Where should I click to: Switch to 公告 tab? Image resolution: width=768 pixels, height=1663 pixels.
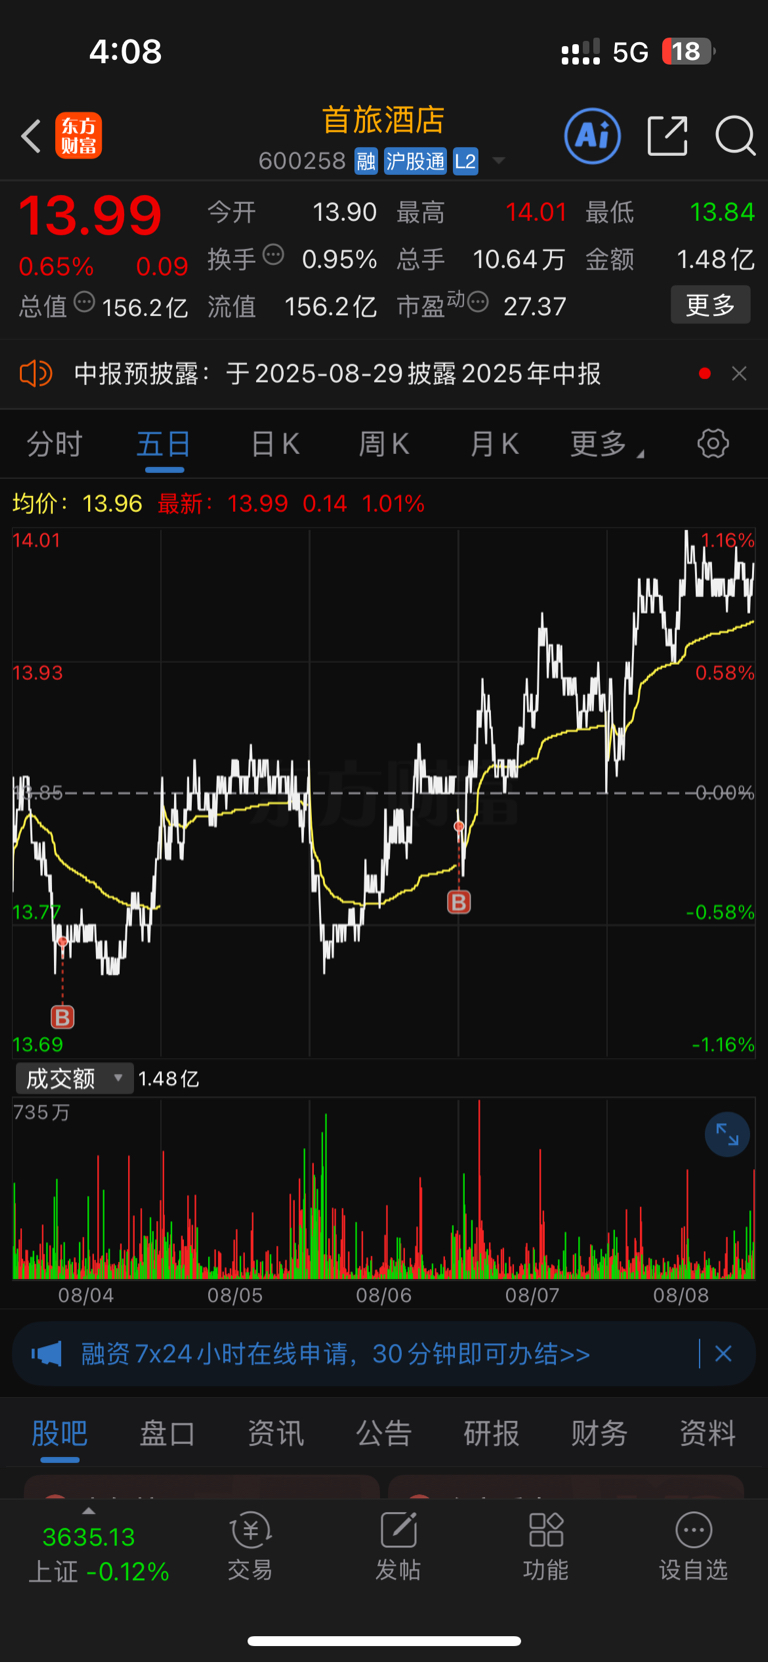pyautogui.click(x=384, y=1433)
